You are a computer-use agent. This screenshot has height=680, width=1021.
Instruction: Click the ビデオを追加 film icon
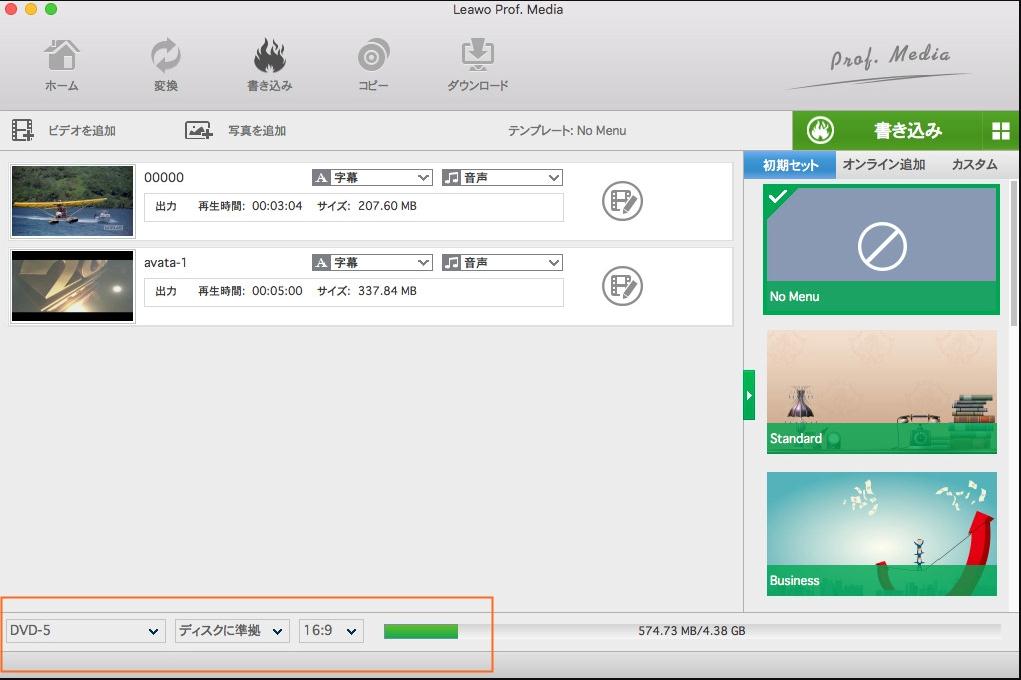(23, 130)
